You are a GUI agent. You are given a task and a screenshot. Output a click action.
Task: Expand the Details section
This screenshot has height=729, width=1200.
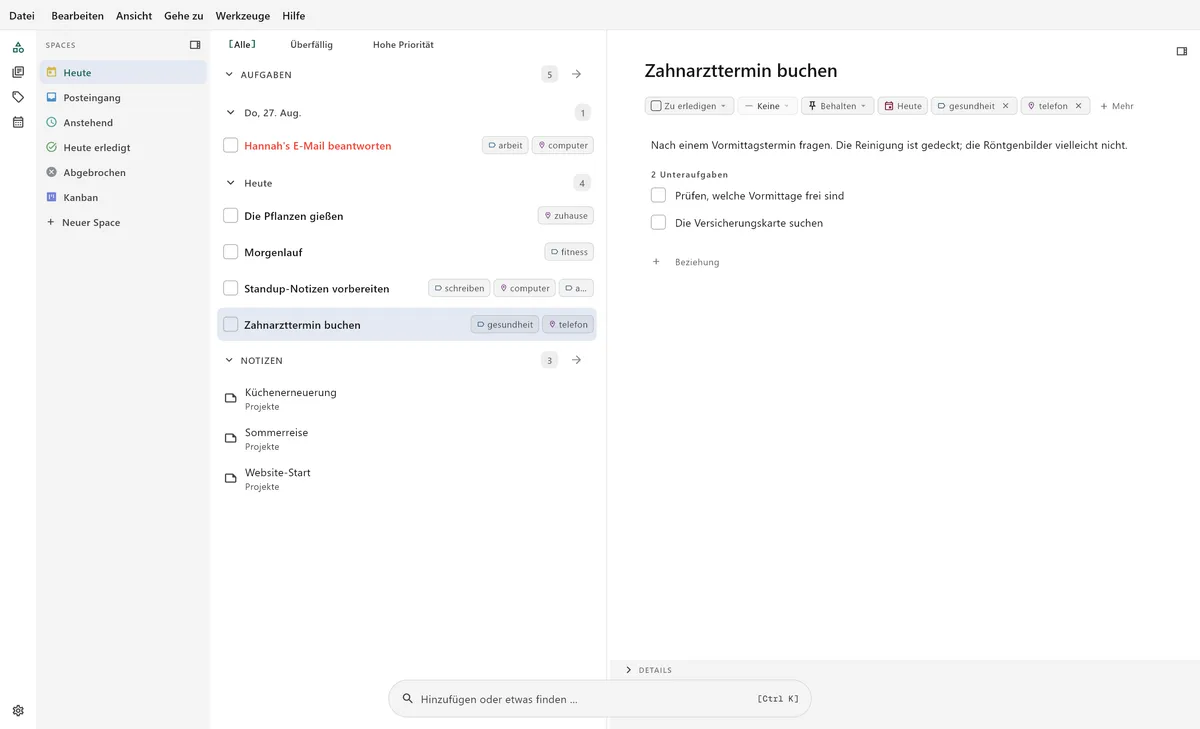(x=628, y=670)
